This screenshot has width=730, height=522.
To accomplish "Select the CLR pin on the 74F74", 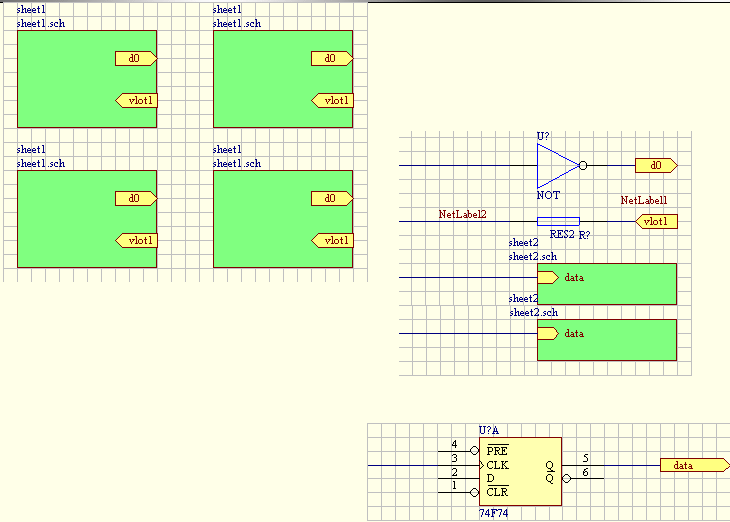I will pyautogui.click(x=497, y=491).
